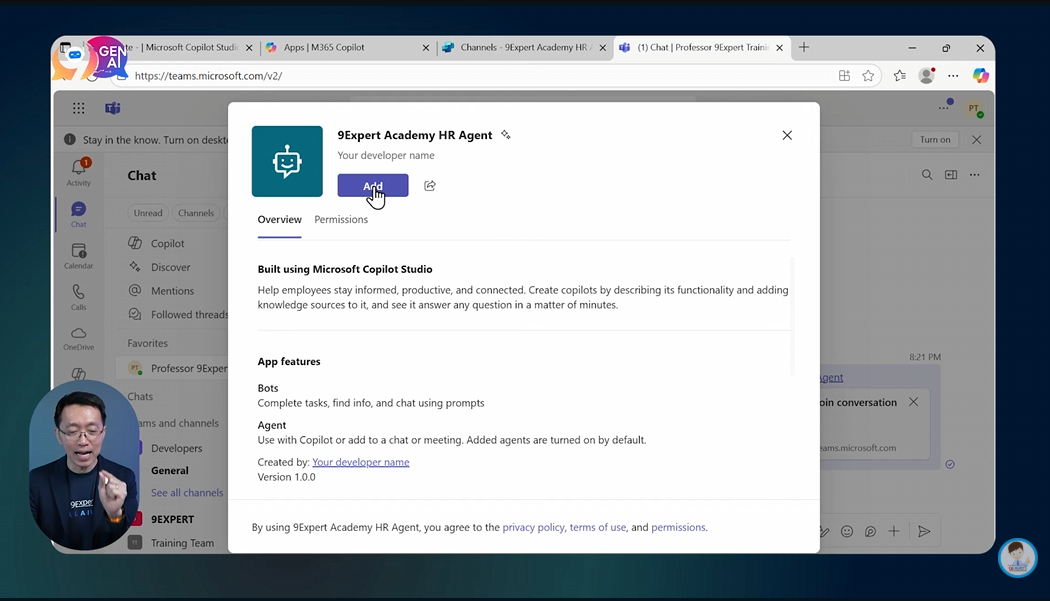Insert an emoji in the message box

click(847, 531)
